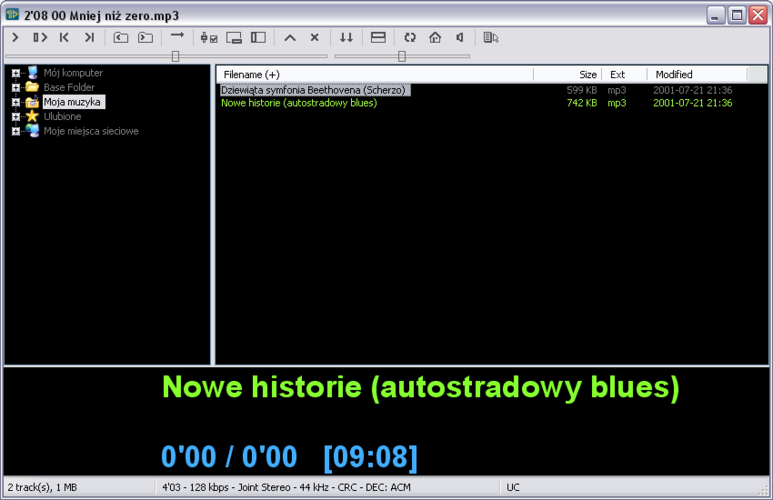
Task: Expand the Moja muzyka tree node
Action: 16,102
